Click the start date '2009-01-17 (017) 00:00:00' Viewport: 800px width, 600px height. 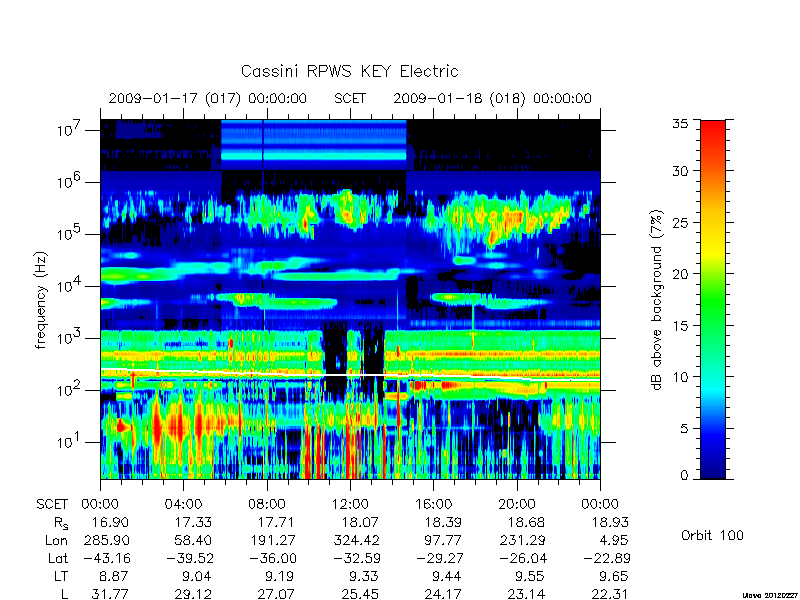[x=208, y=98]
